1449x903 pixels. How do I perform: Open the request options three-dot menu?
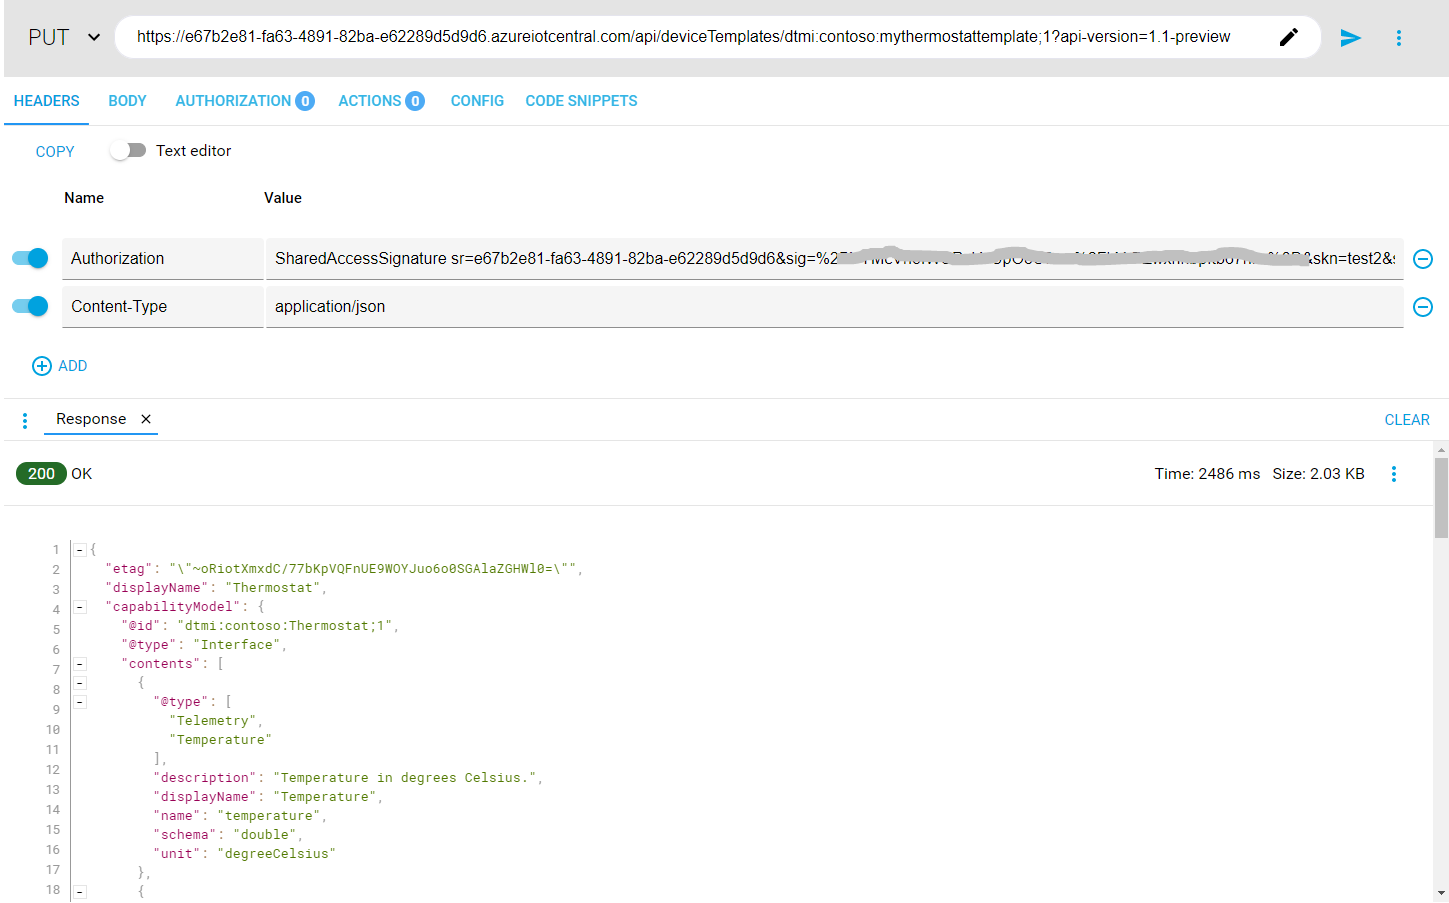click(1398, 38)
